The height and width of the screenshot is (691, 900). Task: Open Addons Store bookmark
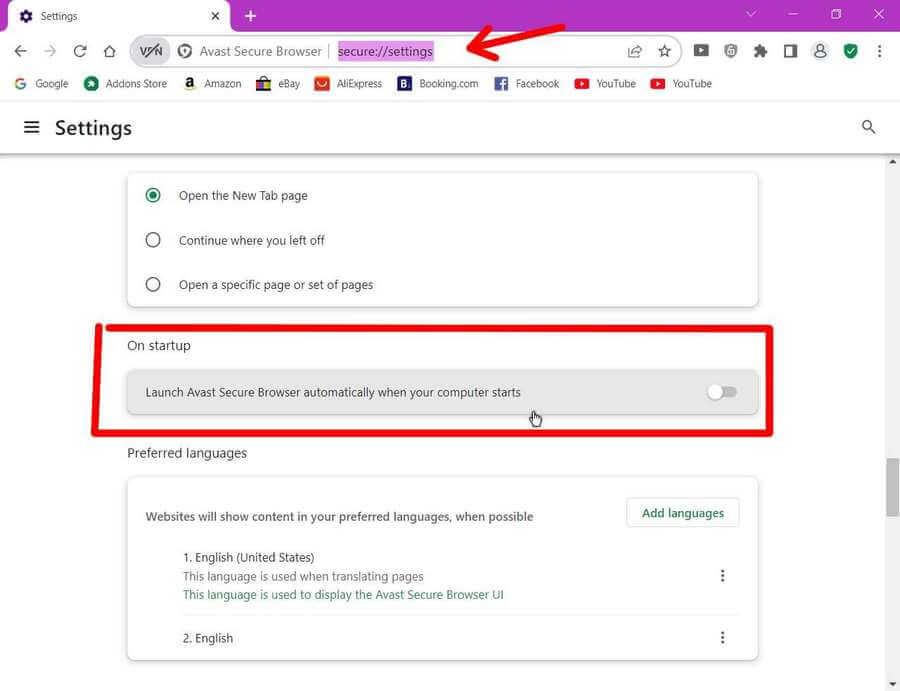point(125,84)
